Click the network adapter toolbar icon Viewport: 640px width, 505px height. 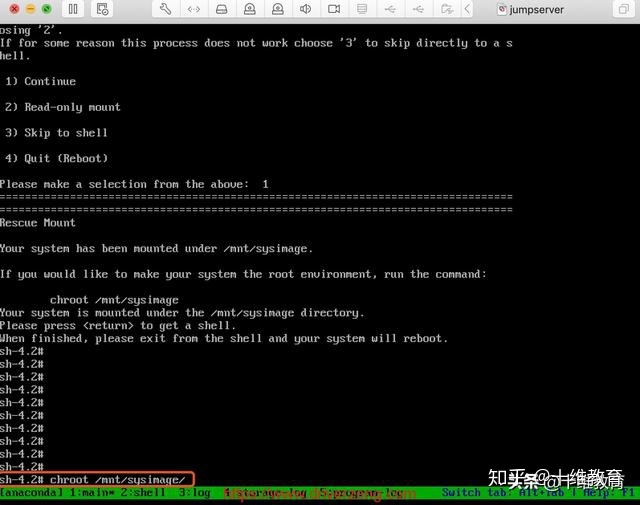tap(193, 9)
